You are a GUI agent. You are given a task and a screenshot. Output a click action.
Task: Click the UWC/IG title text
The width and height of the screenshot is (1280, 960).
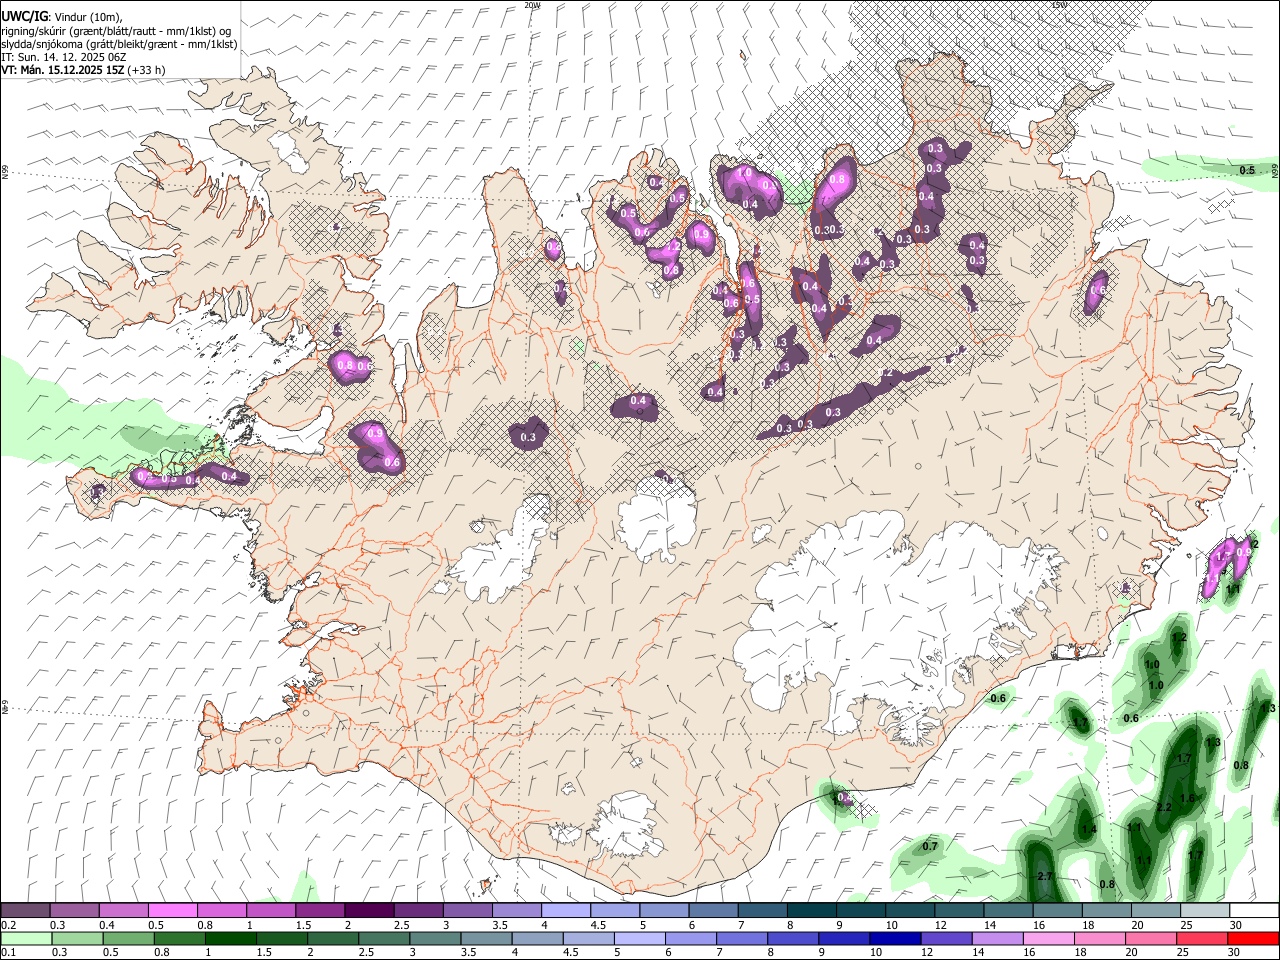[x=23, y=16]
